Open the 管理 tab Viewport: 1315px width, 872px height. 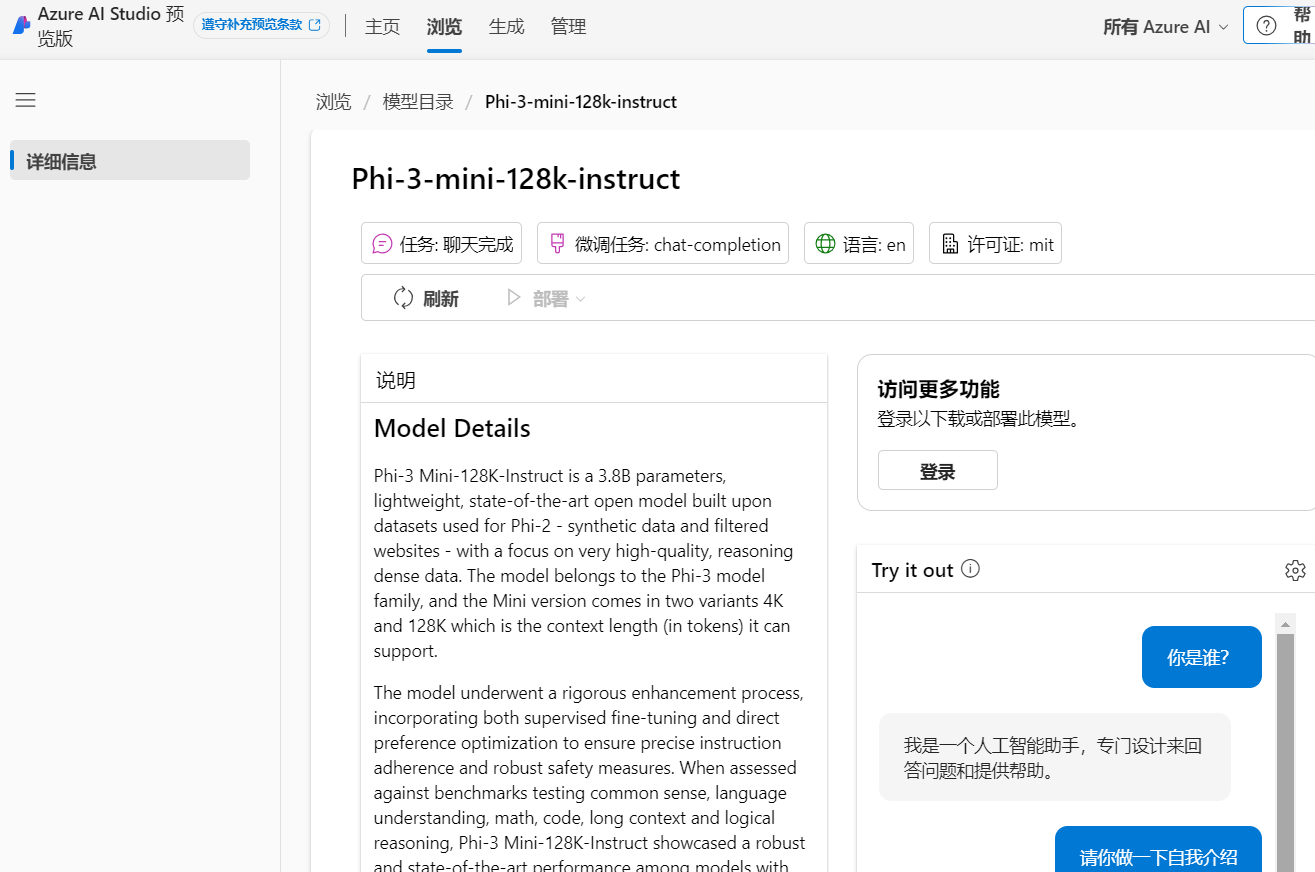pyautogui.click(x=568, y=27)
